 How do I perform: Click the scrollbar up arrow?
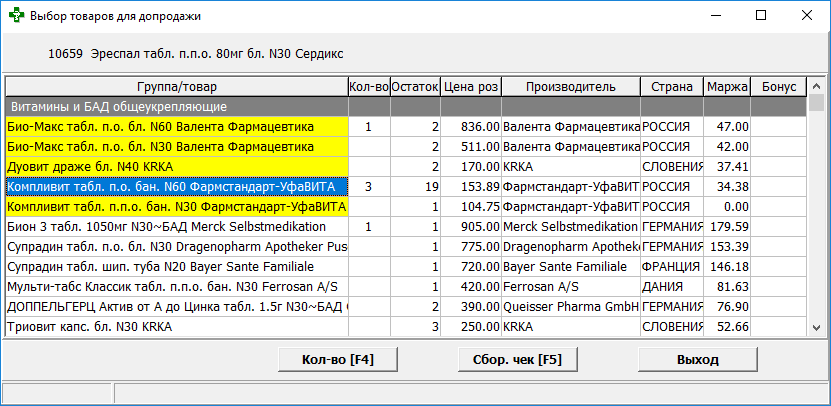tap(817, 85)
